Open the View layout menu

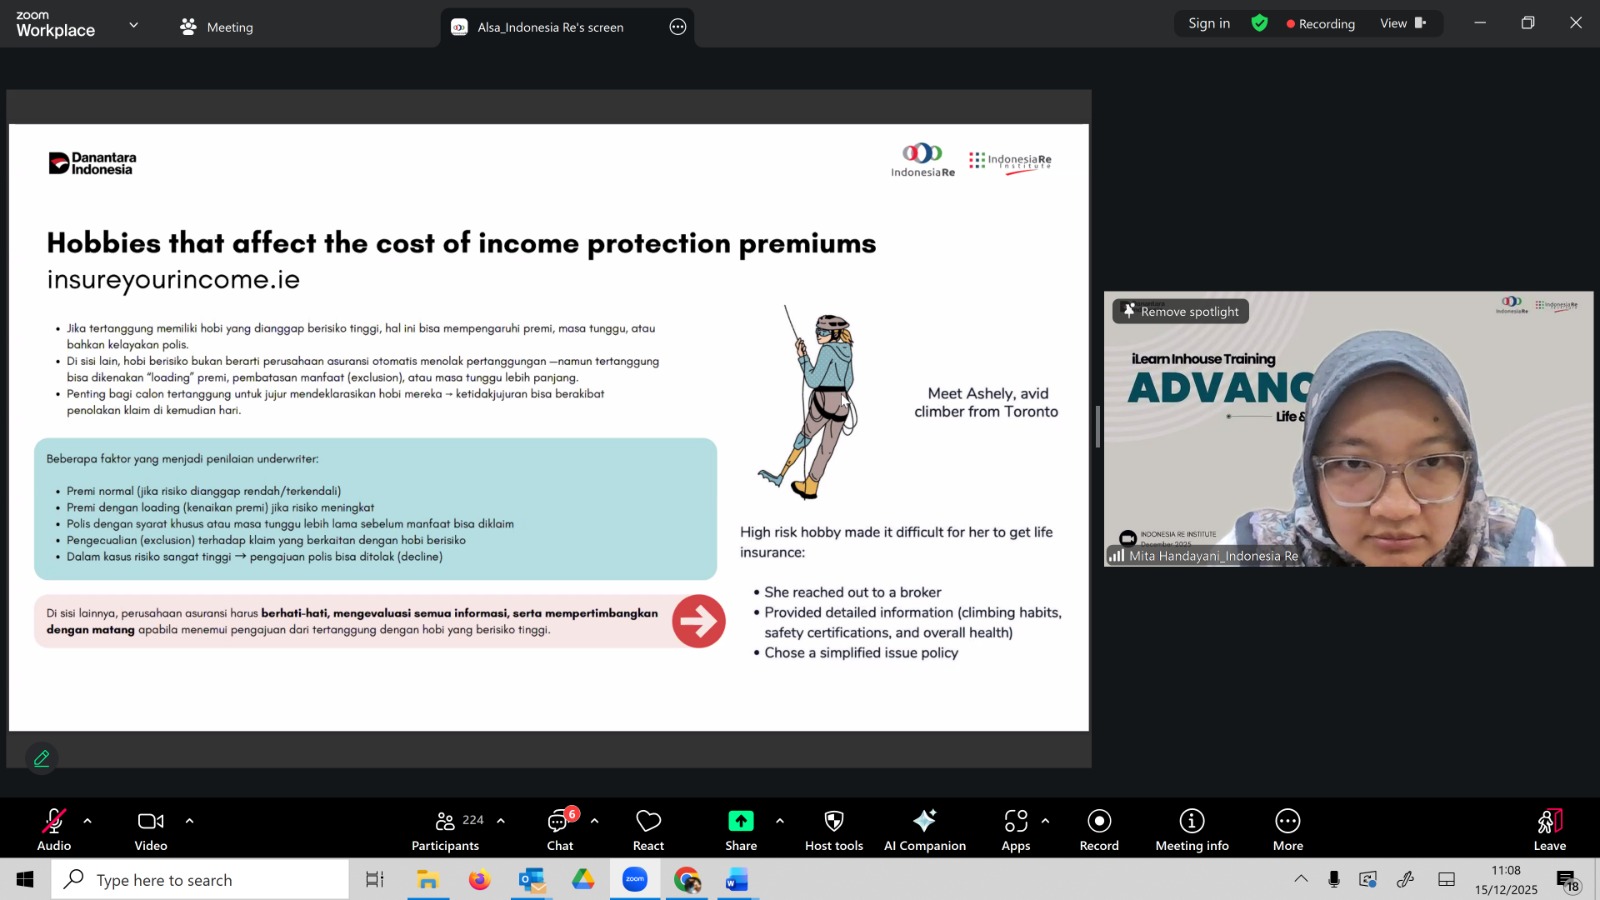(x=1402, y=24)
